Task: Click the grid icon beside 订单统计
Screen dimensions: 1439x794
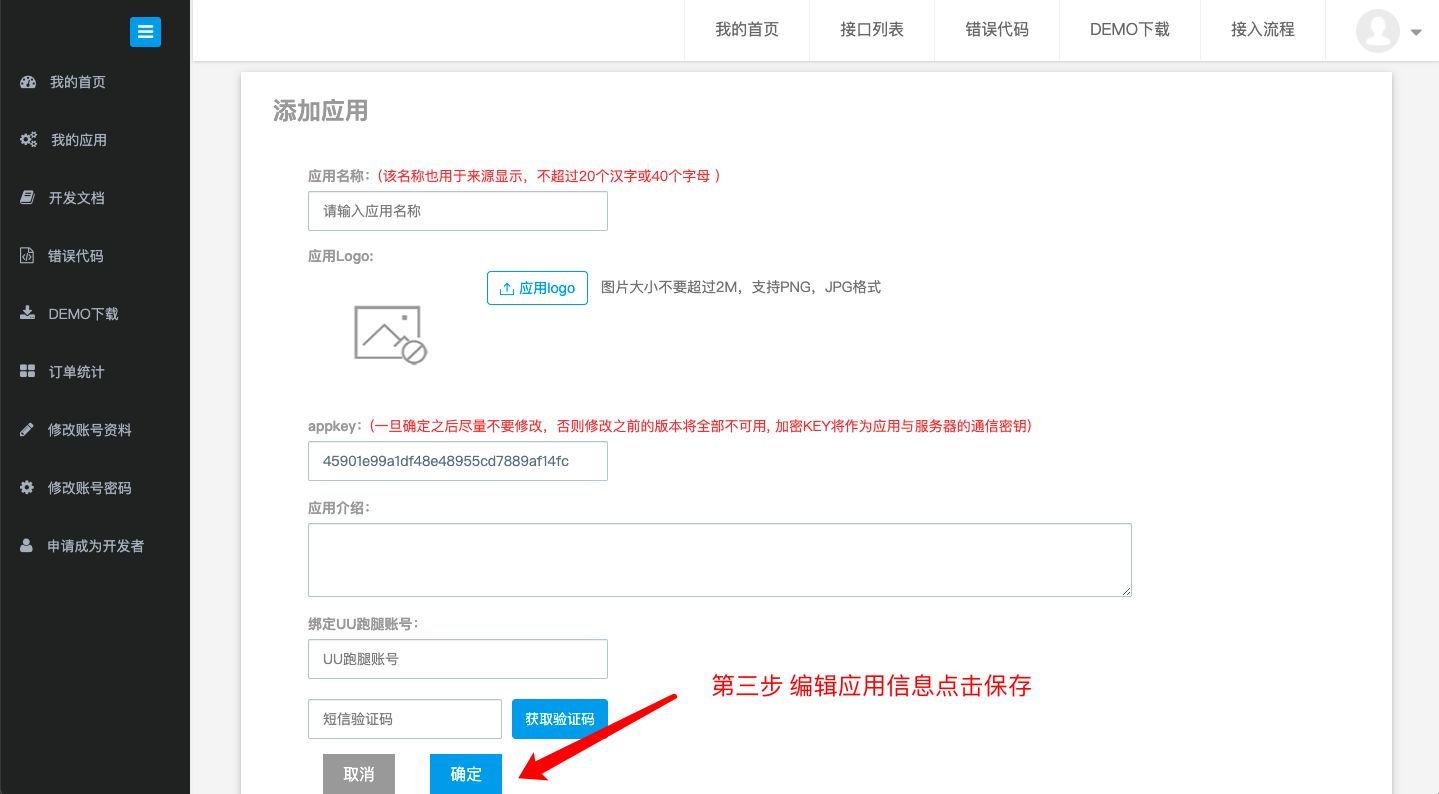Action: 28,372
